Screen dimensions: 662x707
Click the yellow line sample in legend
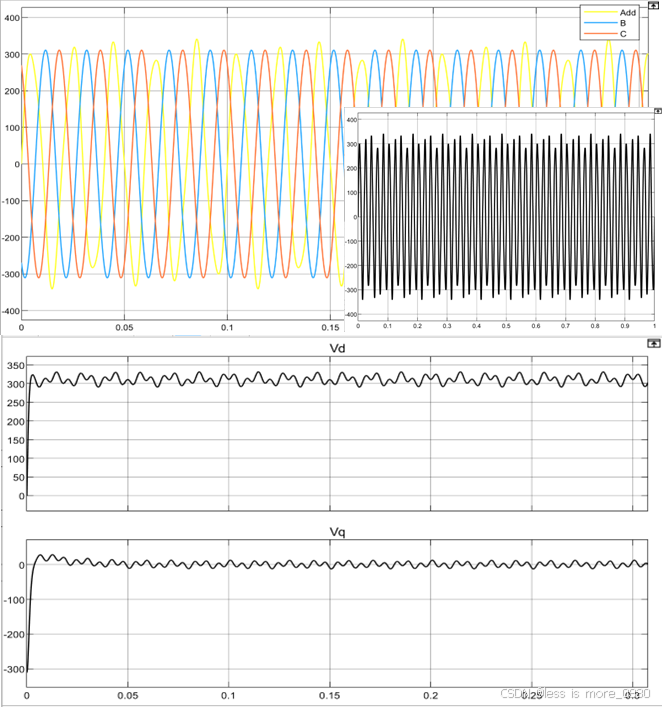pos(600,12)
